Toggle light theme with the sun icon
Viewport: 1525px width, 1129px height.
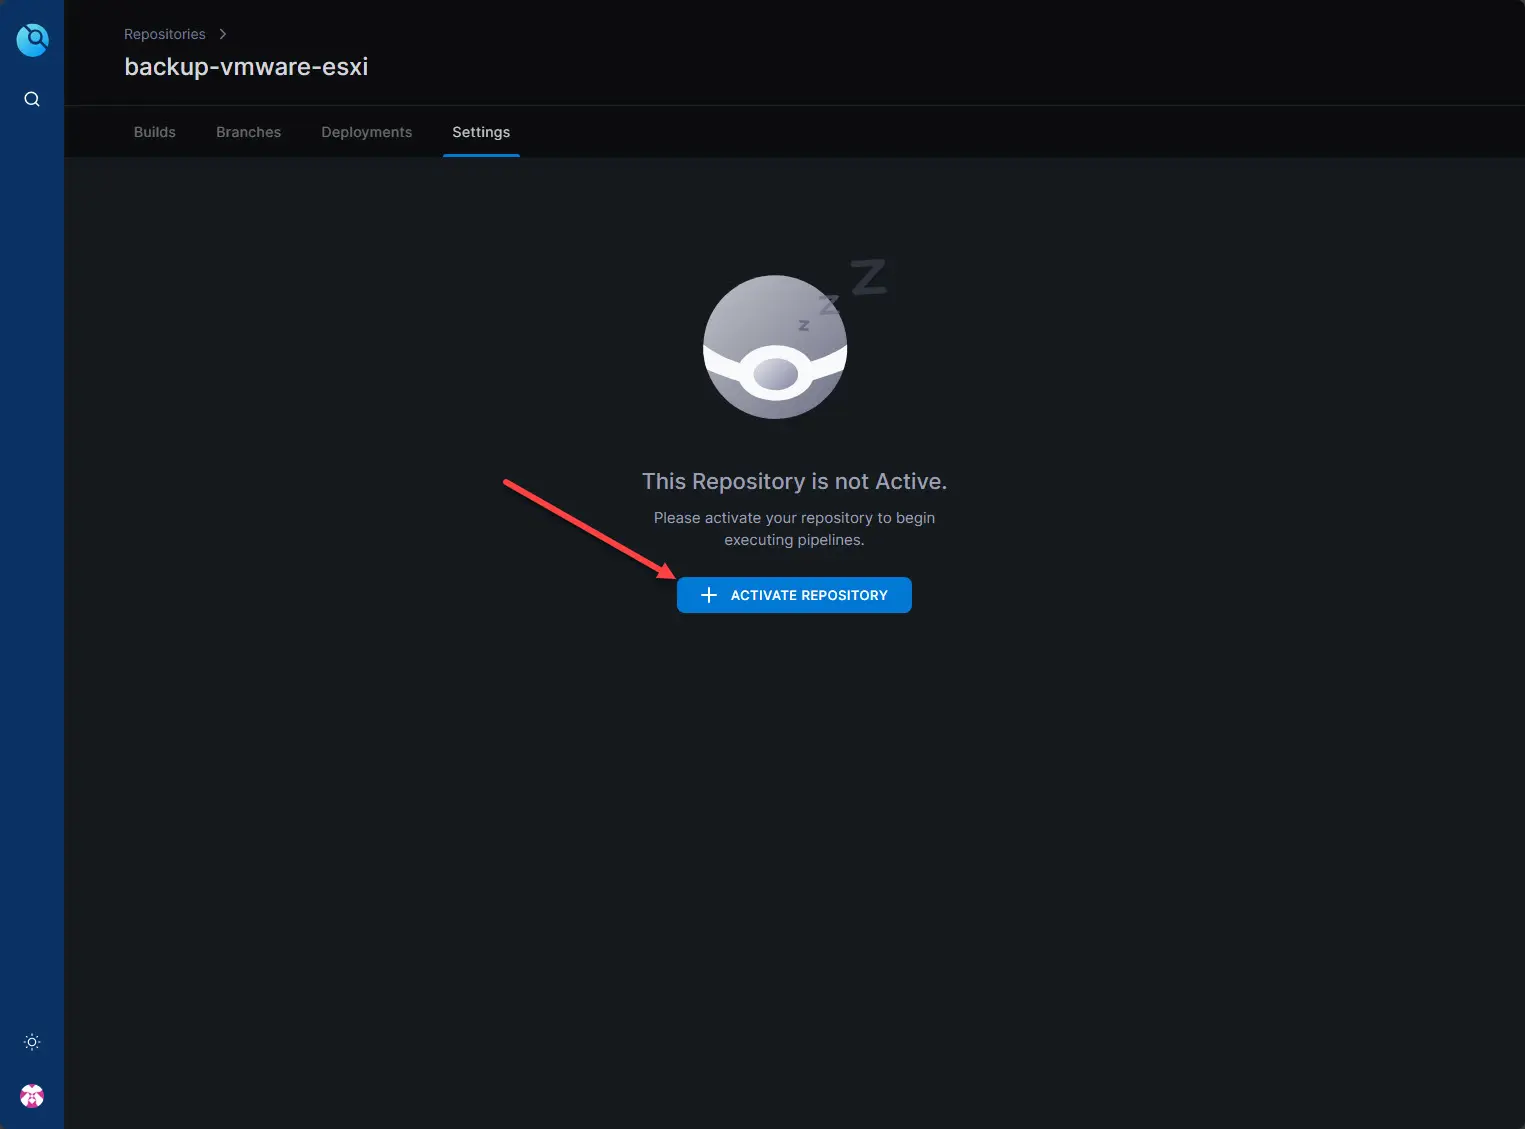coord(32,1042)
